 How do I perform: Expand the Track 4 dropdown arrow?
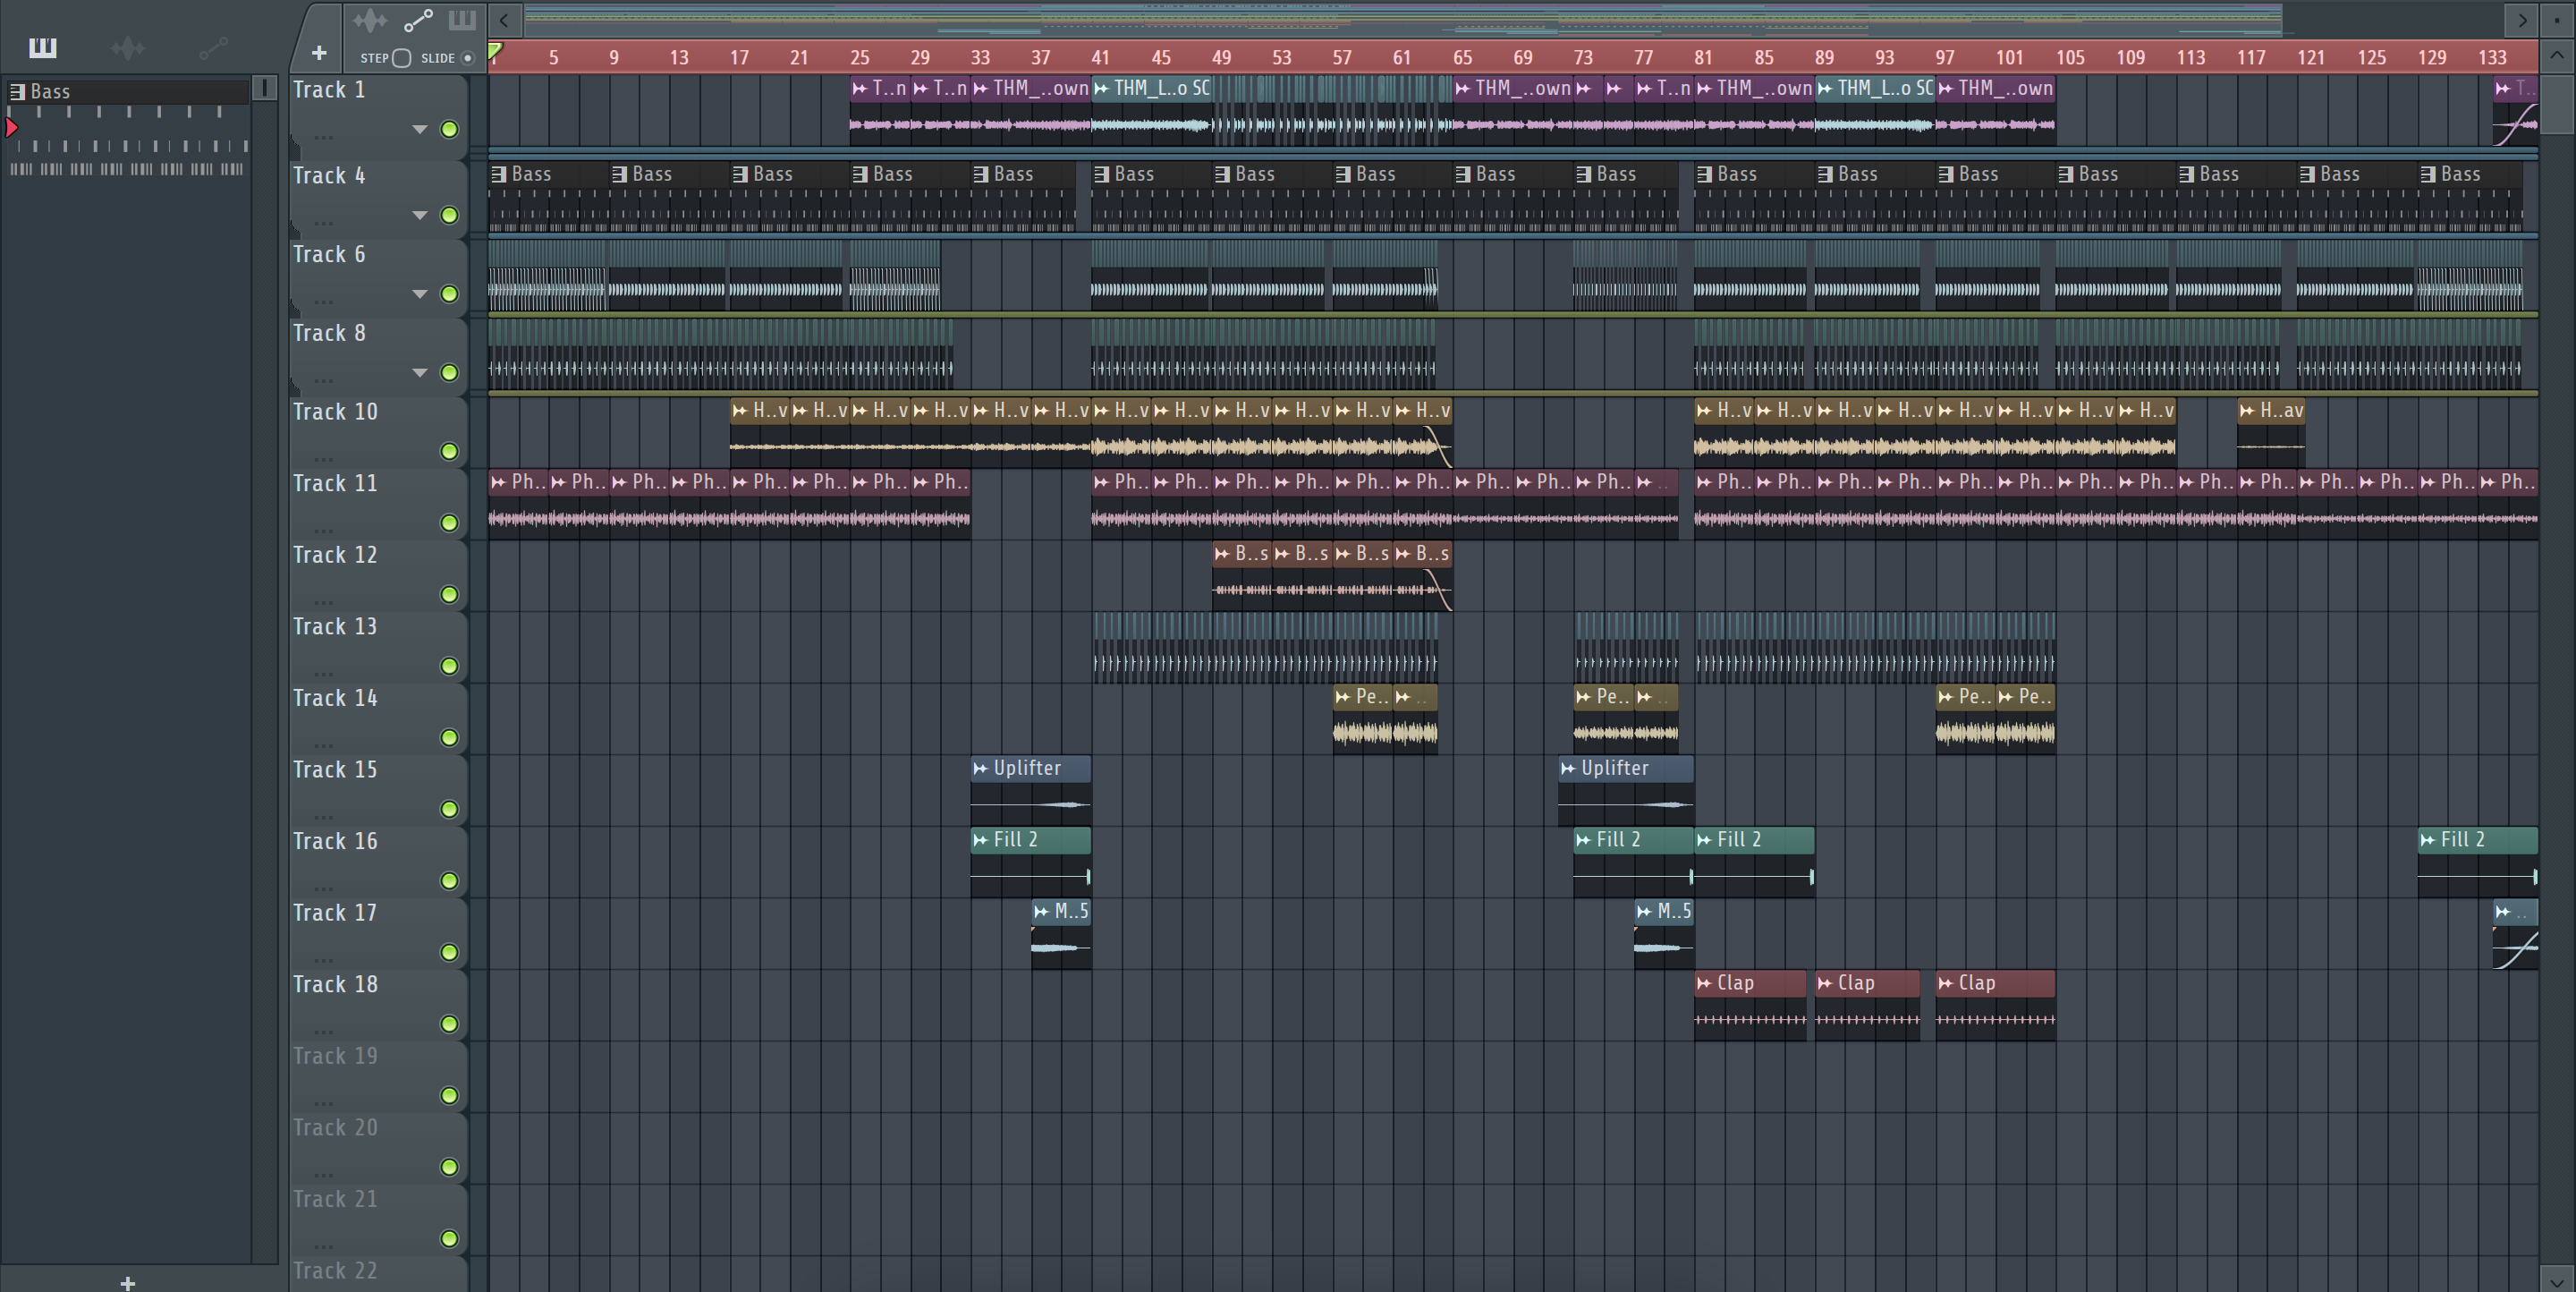coord(420,215)
